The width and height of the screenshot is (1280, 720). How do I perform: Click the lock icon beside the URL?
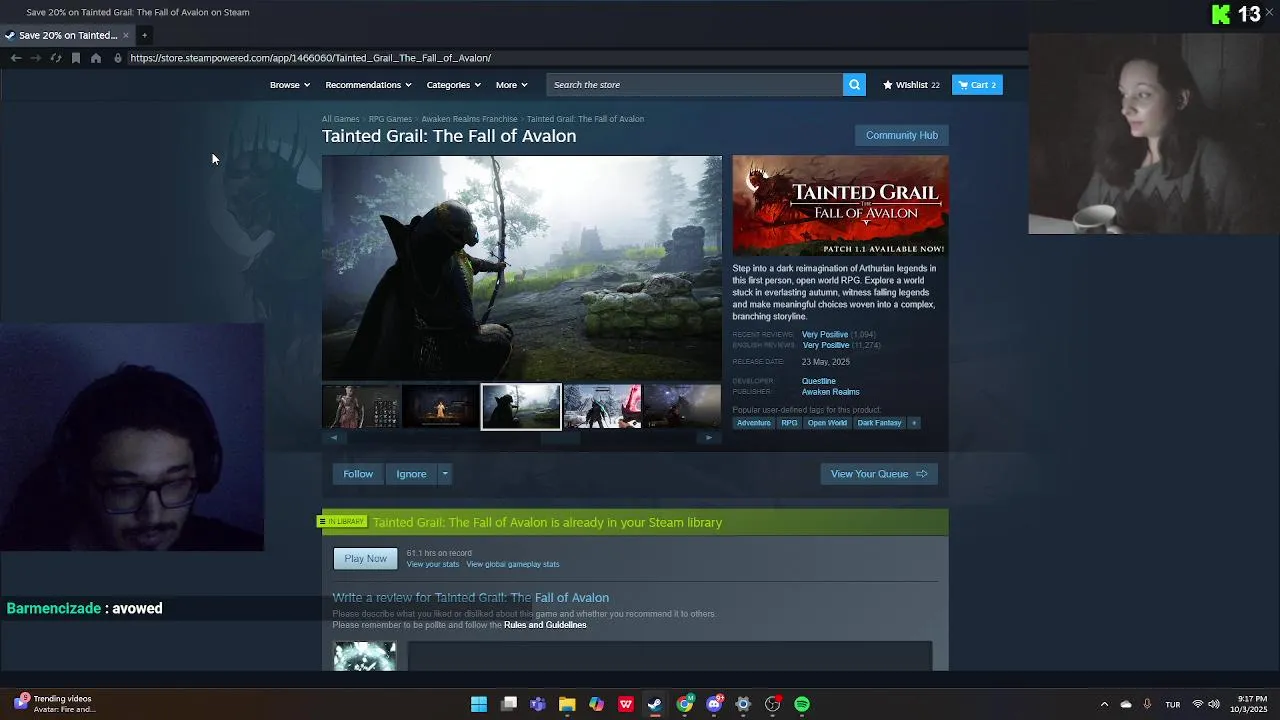tap(118, 58)
